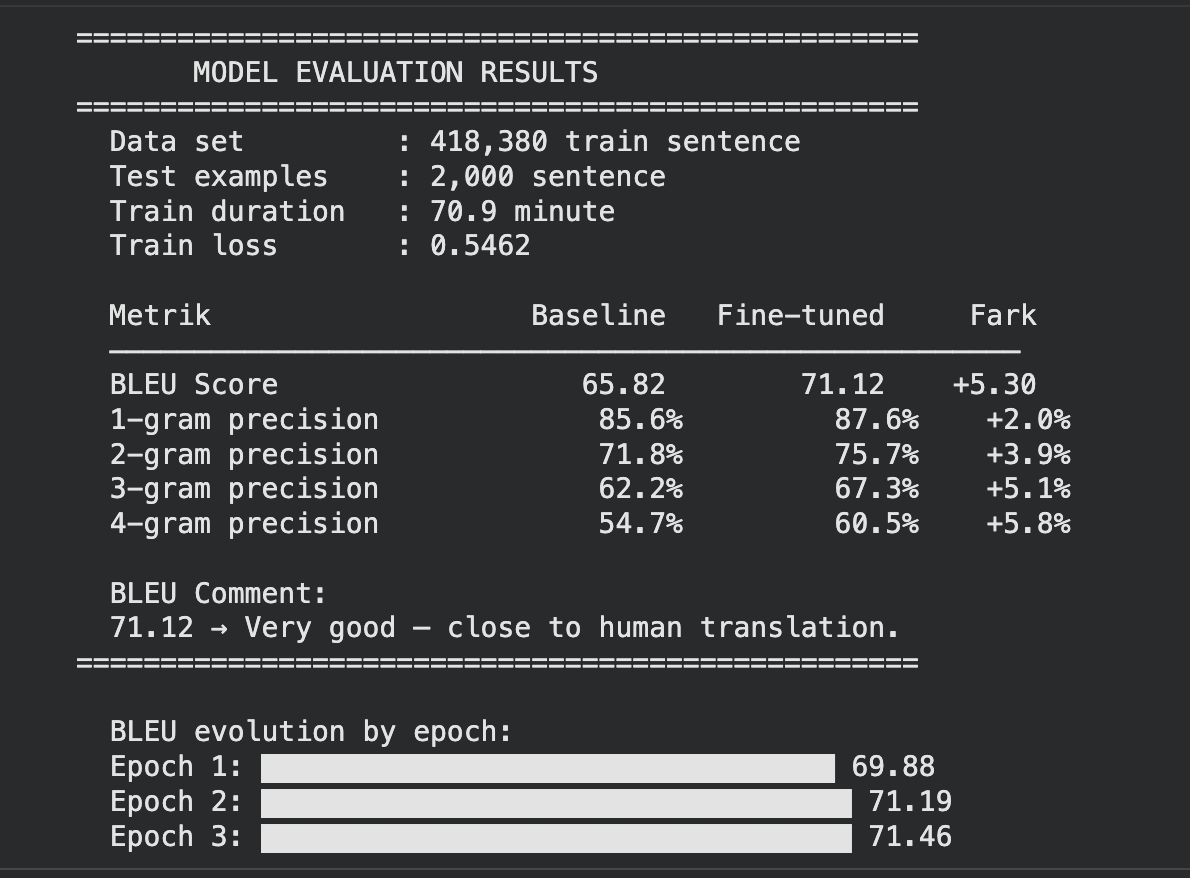Viewport: 1190px width, 878px height.
Task: Click the 1-gram precision row label
Action: click(244, 420)
